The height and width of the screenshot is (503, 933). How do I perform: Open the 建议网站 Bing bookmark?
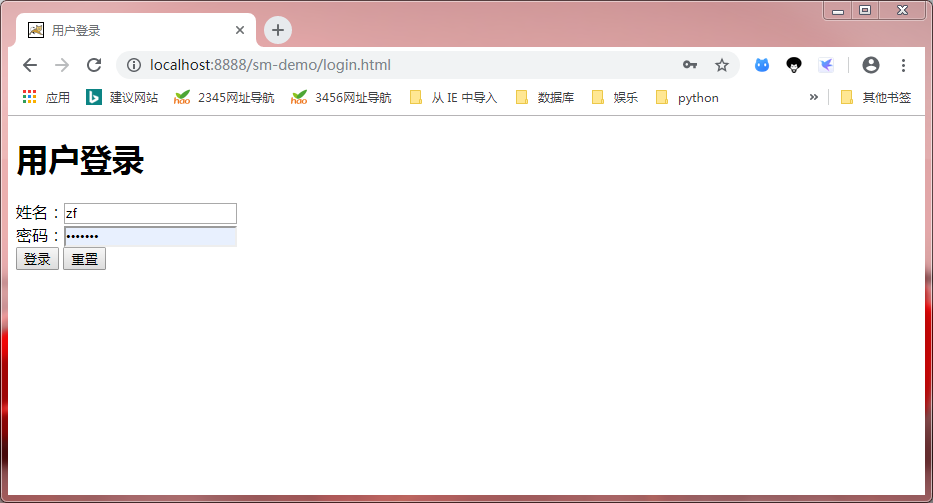(x=123, y=97)
